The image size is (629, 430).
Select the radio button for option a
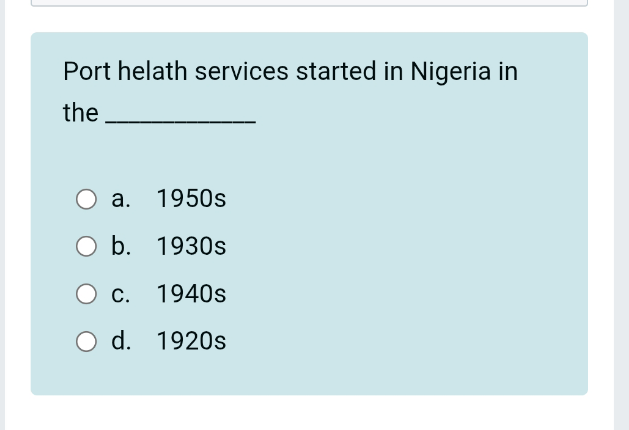coord(86,199)
